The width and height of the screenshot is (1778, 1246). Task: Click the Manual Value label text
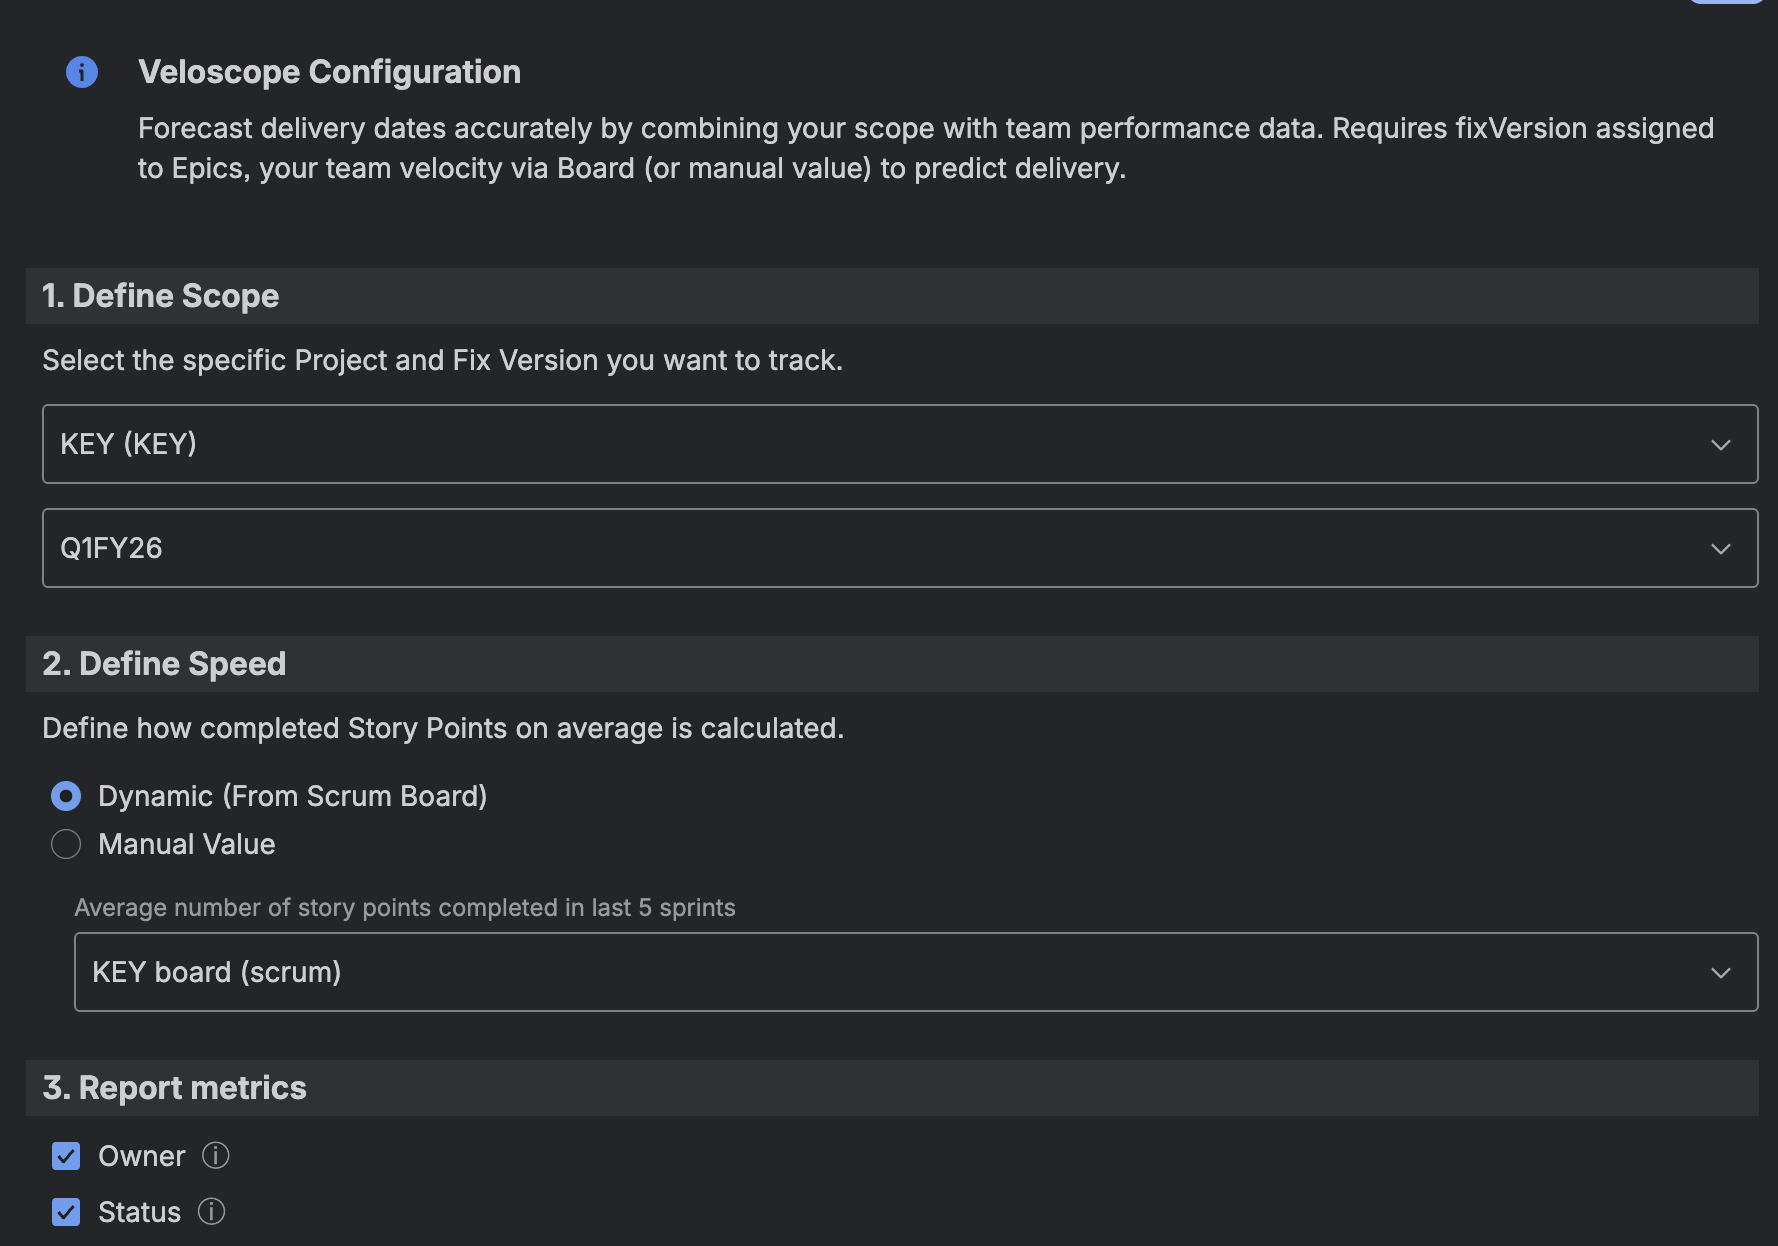coord(187,844)
